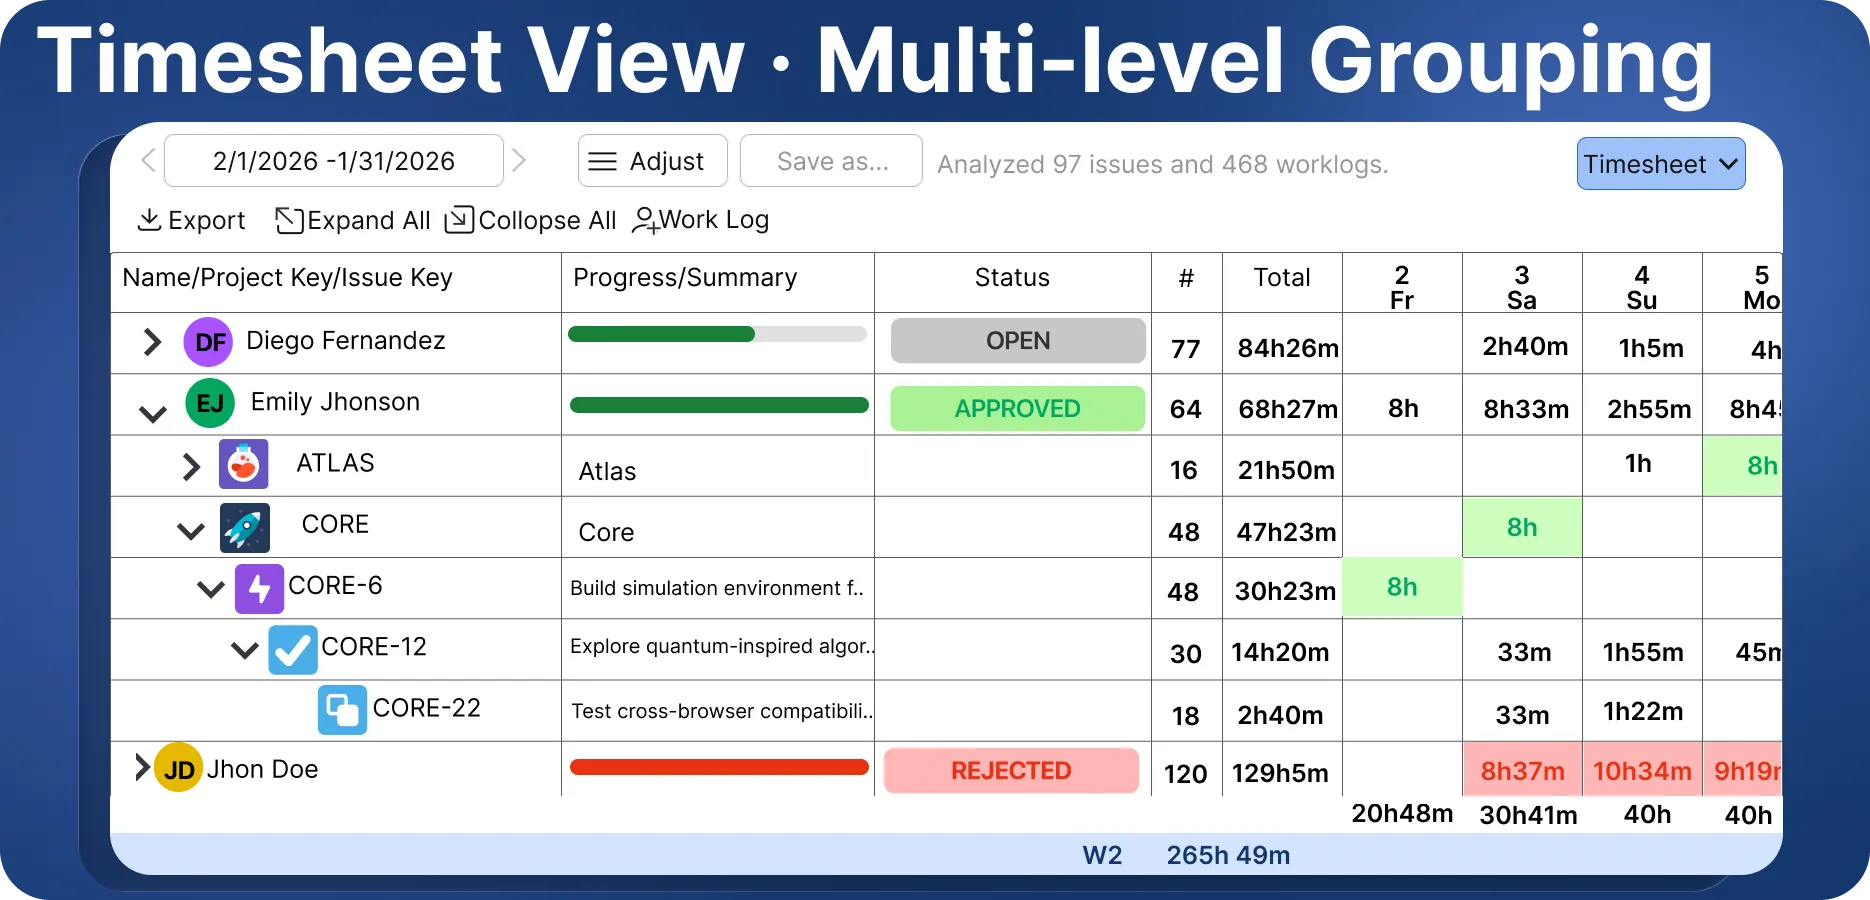Click the ATLAS project icon
1870x900 pixels.
tap(244, 464)
